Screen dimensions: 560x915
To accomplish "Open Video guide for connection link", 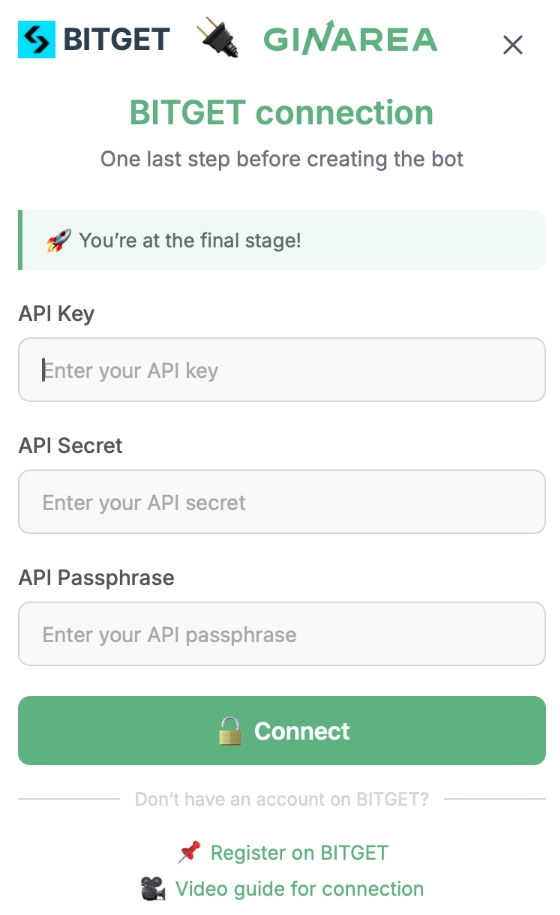I will click(x=300, y=889).
